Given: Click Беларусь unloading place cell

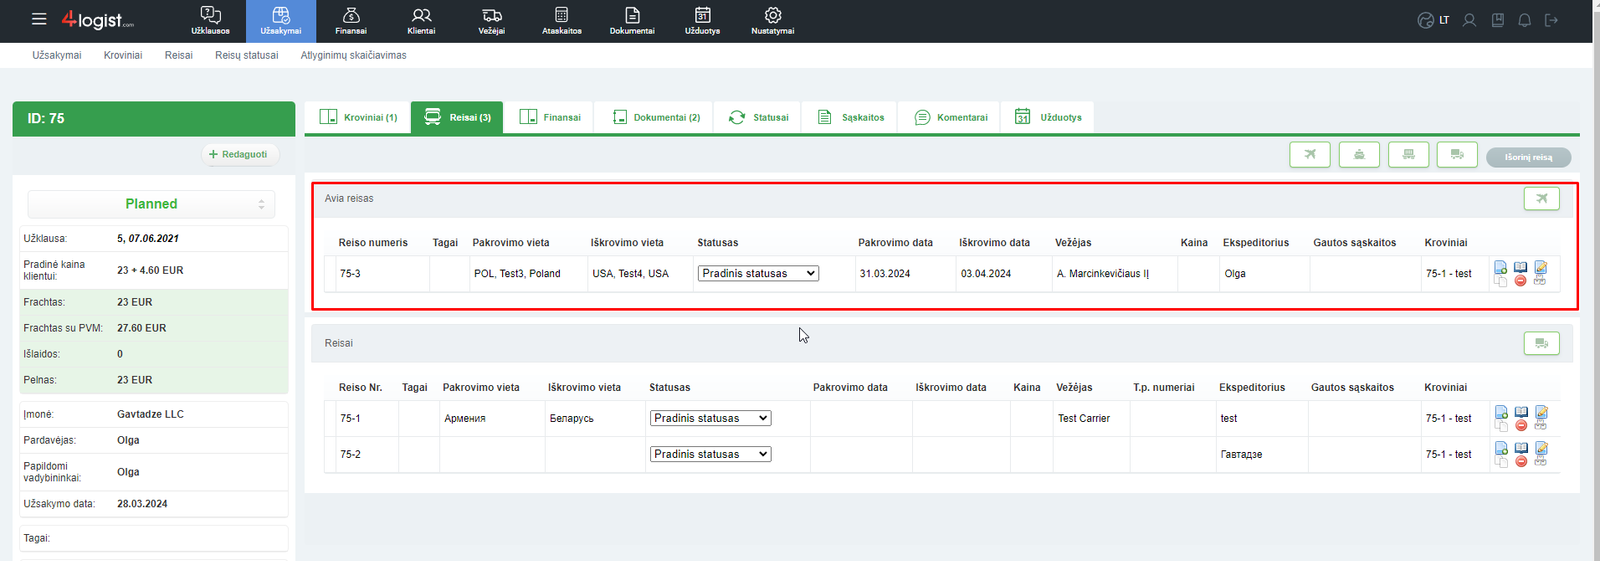Looking at the screenshot, I should coord(595,418).
